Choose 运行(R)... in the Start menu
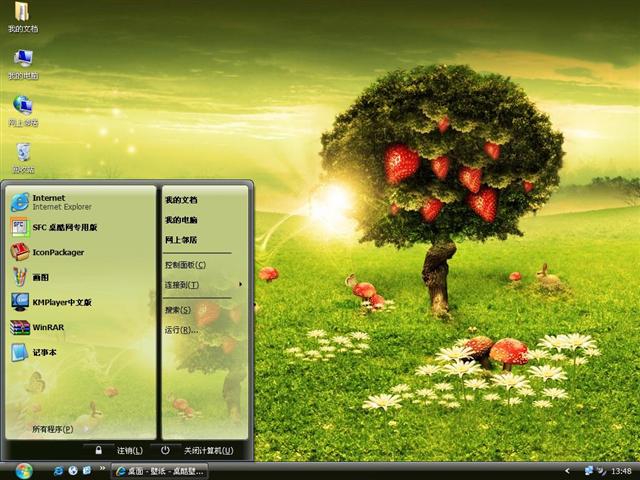The width and height of the screenshot is (640, 480). click(180, 329)
